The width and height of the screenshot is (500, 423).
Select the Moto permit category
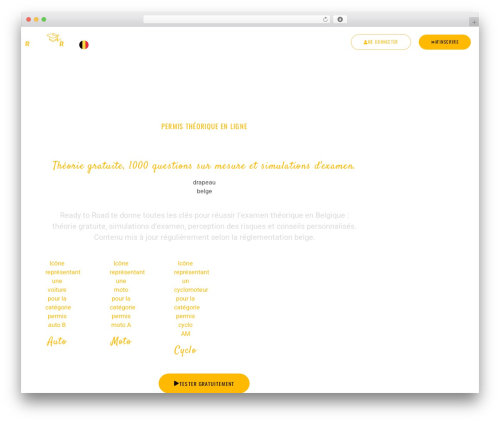click(121, 341)
